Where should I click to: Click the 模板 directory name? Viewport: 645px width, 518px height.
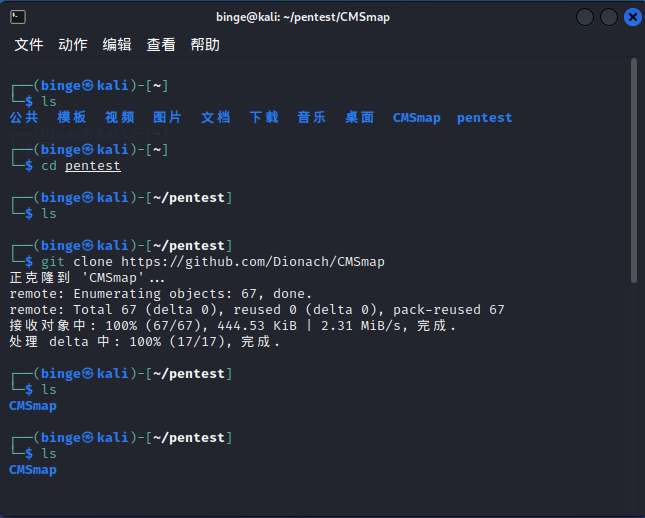tap(72, 118)
